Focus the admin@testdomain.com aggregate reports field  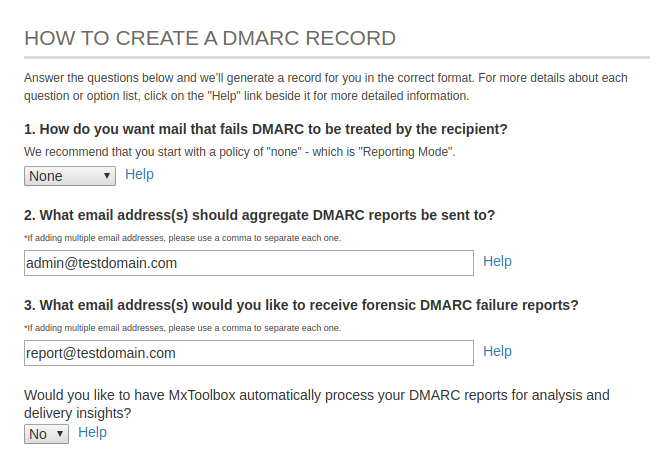point(248,263)
